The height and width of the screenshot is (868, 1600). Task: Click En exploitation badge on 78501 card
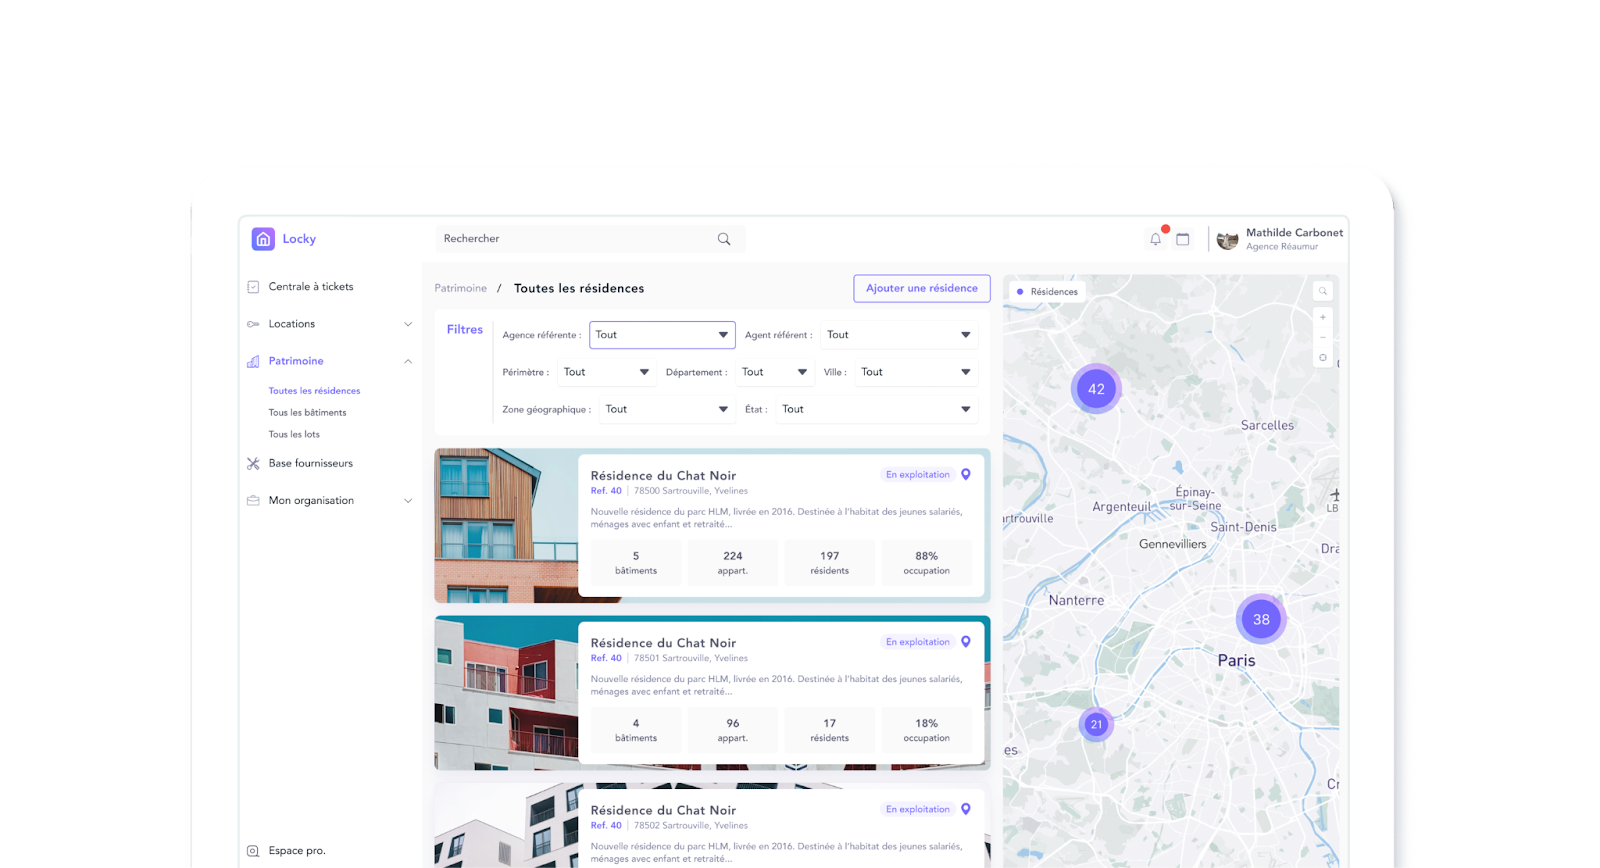tap(917, 642)
